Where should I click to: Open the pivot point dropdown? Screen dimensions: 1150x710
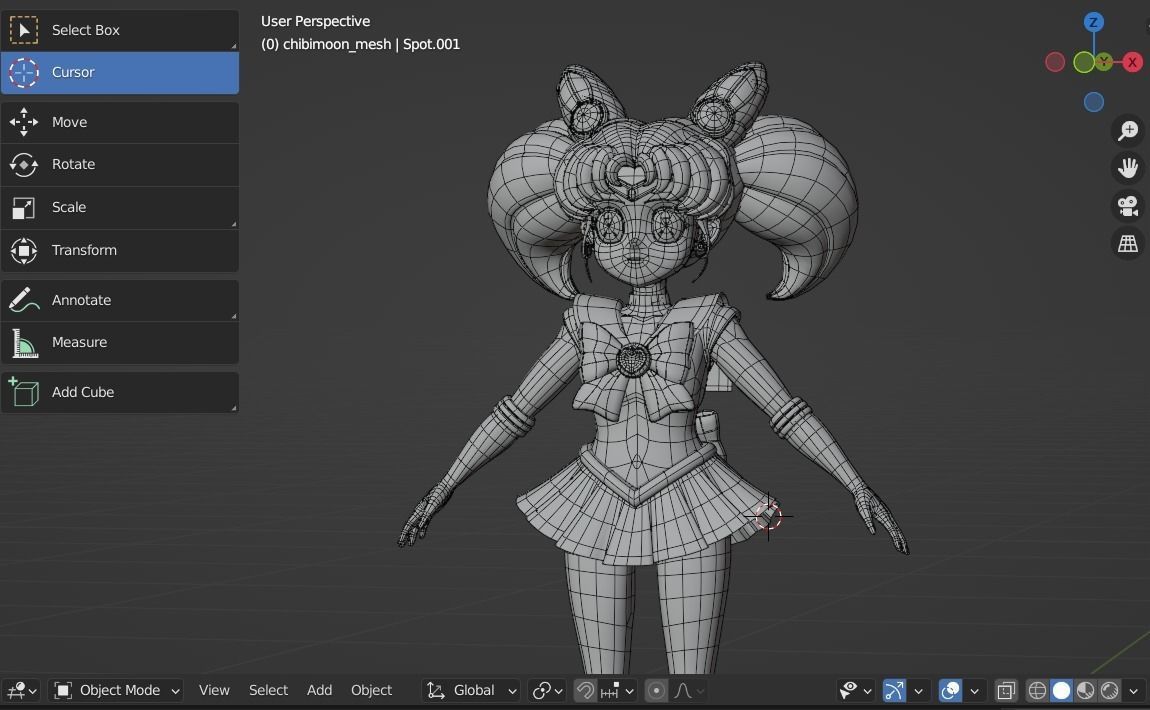point(547,690)
